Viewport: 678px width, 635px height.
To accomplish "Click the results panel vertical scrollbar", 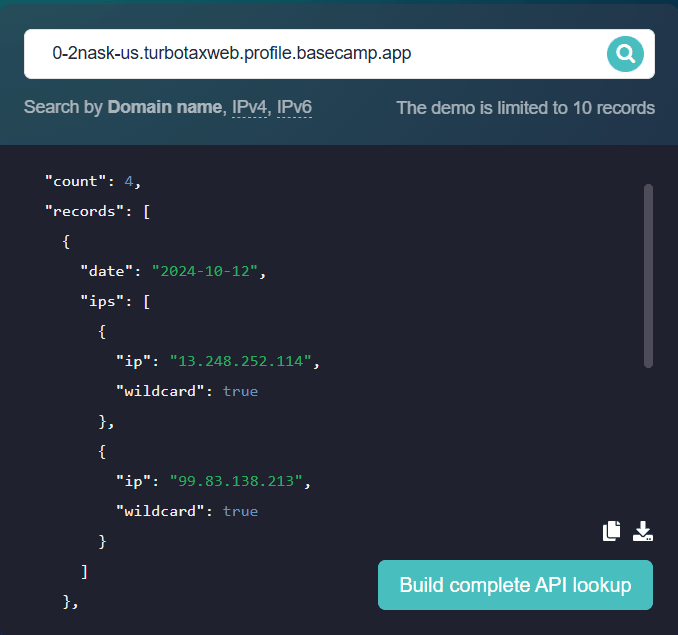I will click(x=648, y=276).
